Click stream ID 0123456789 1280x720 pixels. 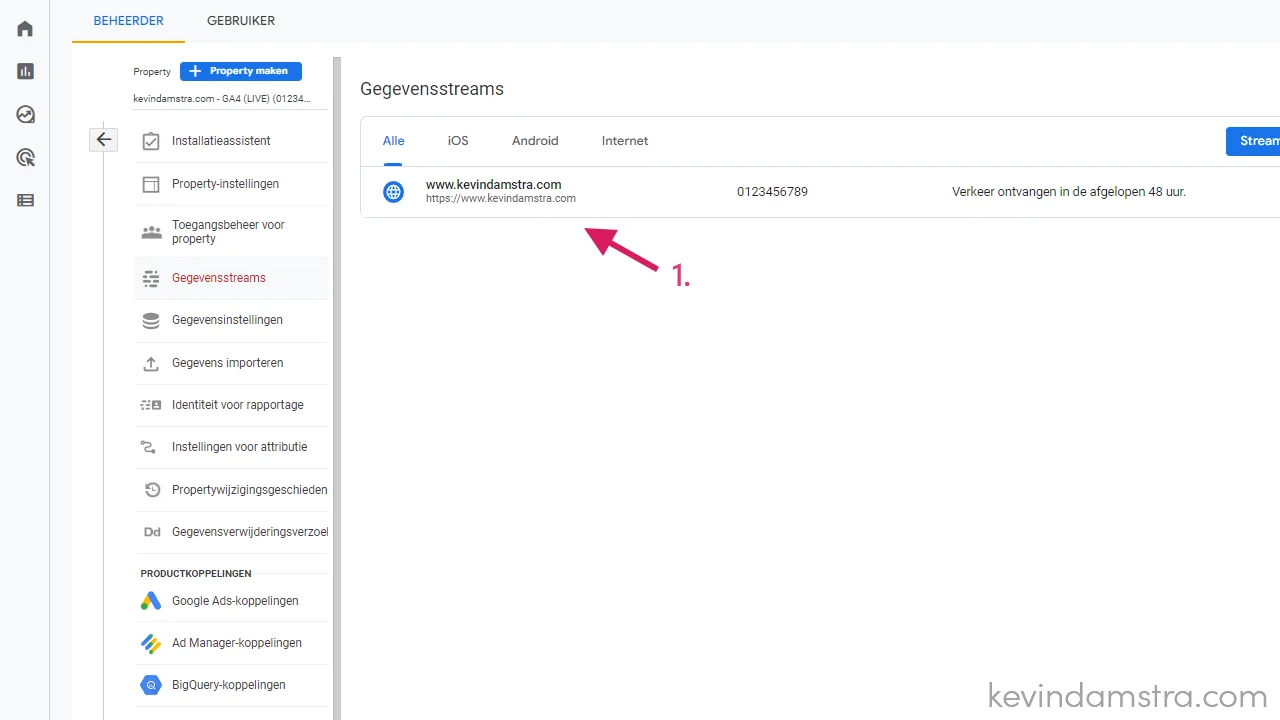pyautogui.click(x=772, y=192)
